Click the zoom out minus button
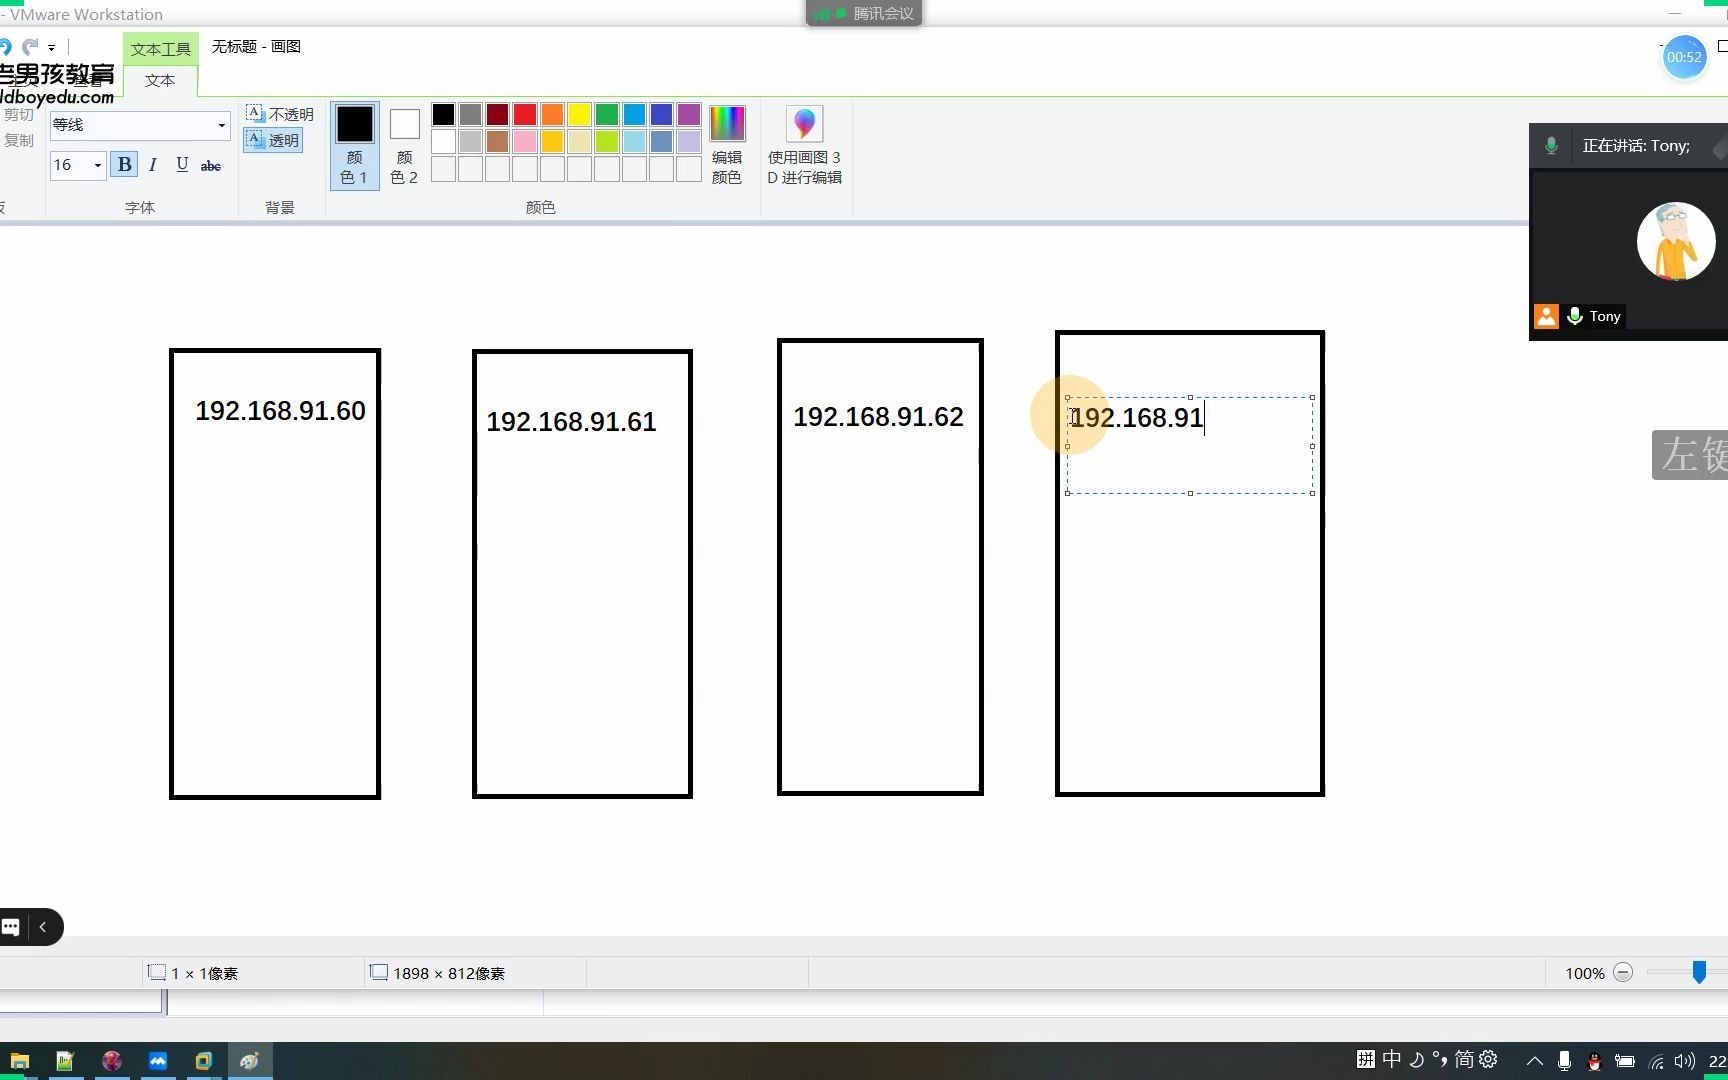Image resolution: width=1728 pixels, height=1080 pixels. point(1623,972)
